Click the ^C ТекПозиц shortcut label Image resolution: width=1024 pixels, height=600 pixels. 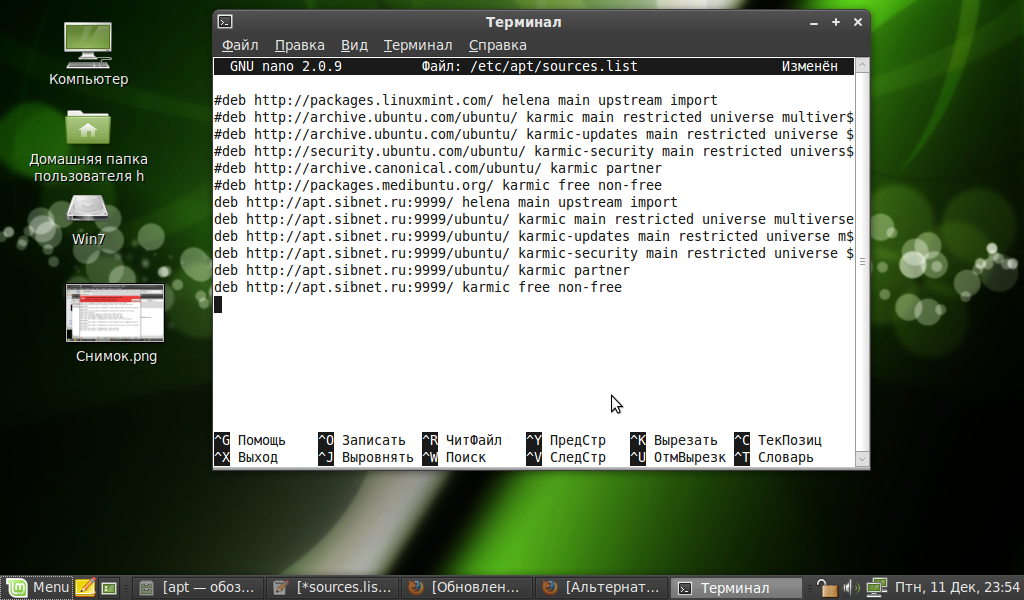[778, 440]
